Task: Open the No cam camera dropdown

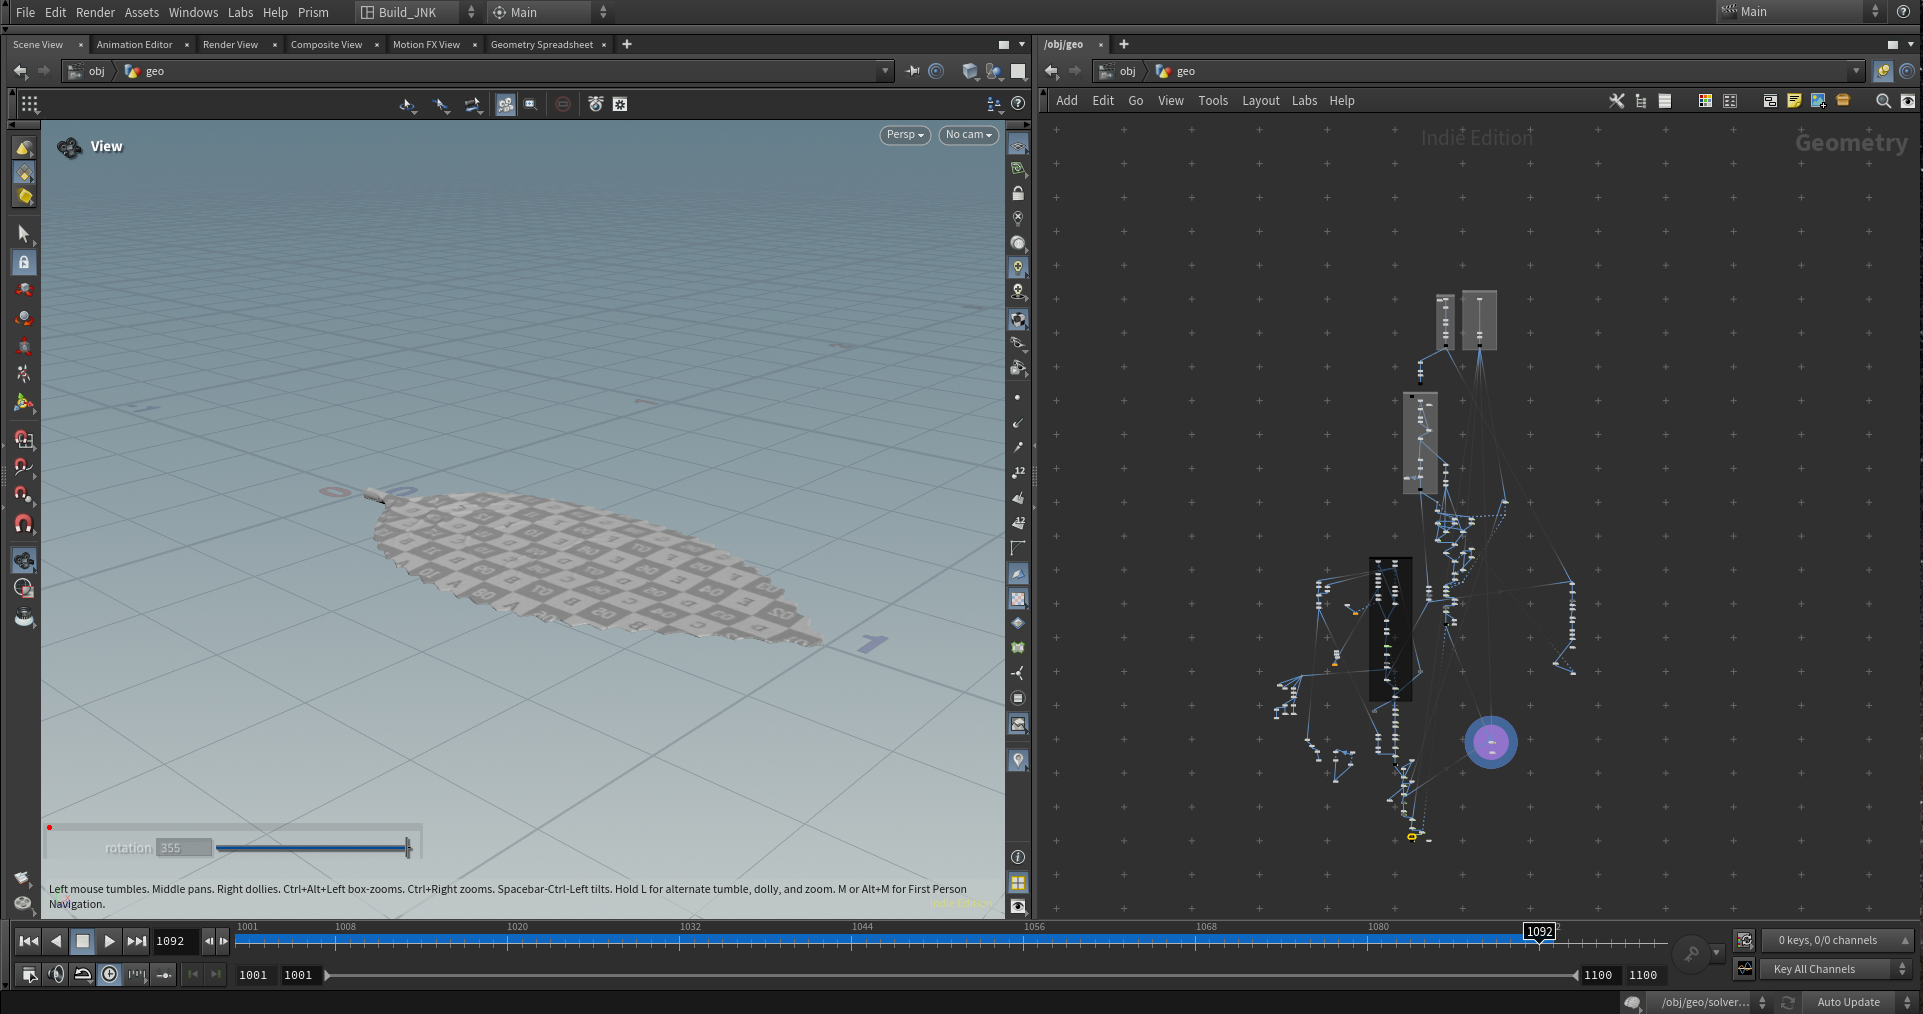Action: (968, 135)
